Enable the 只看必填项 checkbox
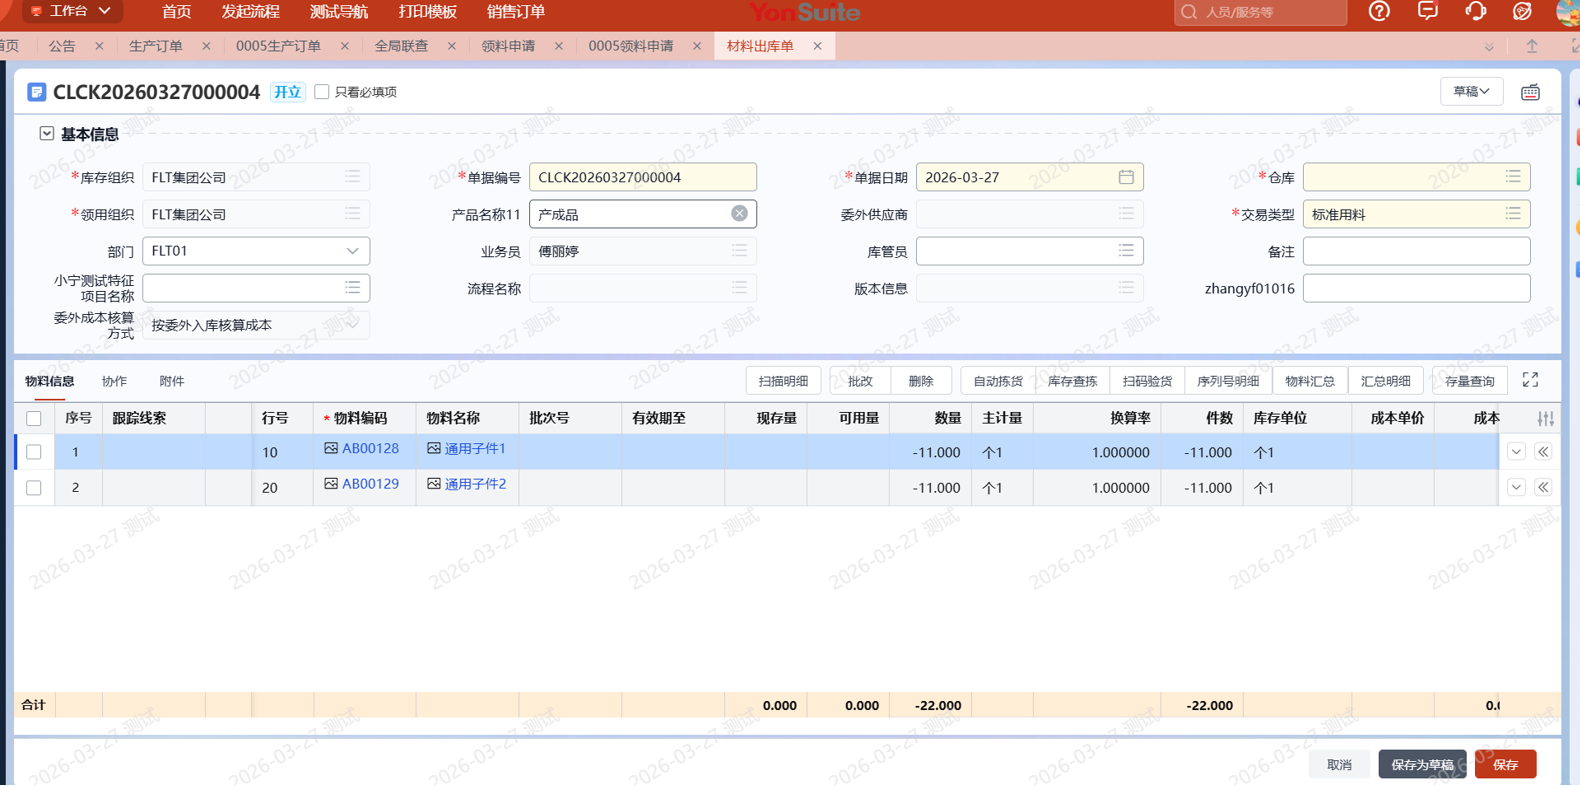1580x787 pixels. [x=322, y=92]
